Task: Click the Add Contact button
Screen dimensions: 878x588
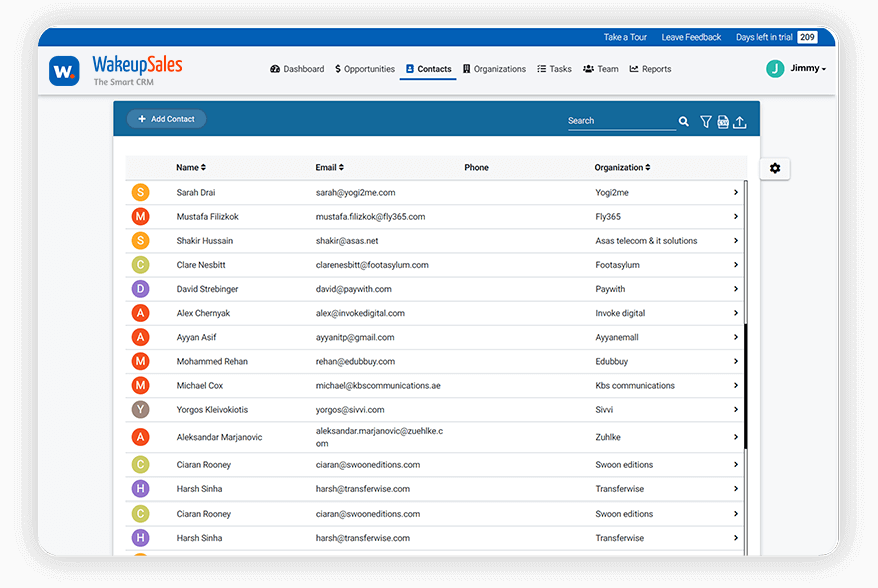Action: 166,119
